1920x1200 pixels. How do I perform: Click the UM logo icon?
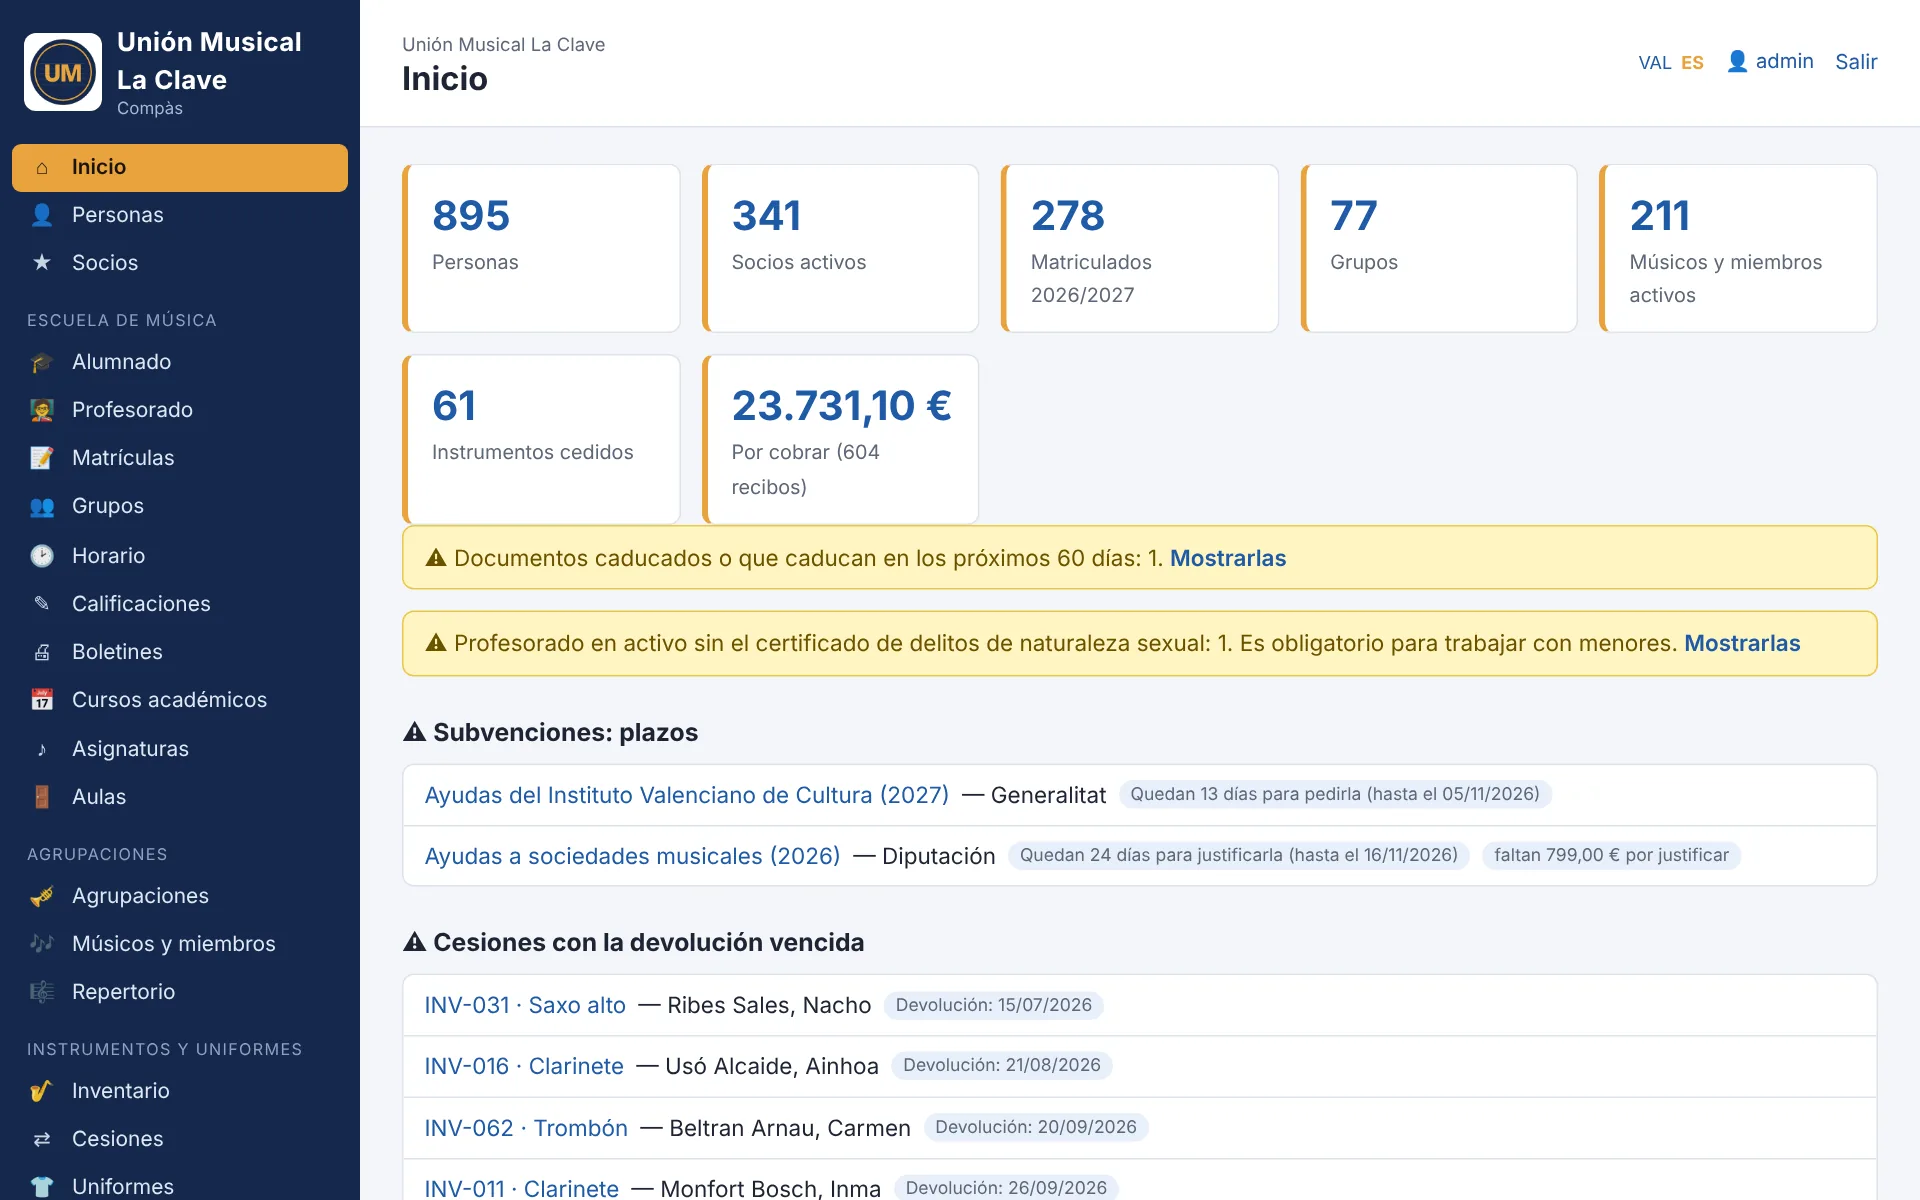point(63,72)
